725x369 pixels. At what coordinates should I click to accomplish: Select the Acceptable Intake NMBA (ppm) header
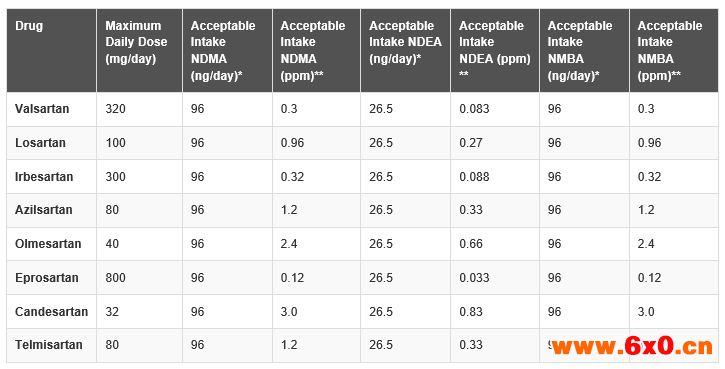point(670,50)
